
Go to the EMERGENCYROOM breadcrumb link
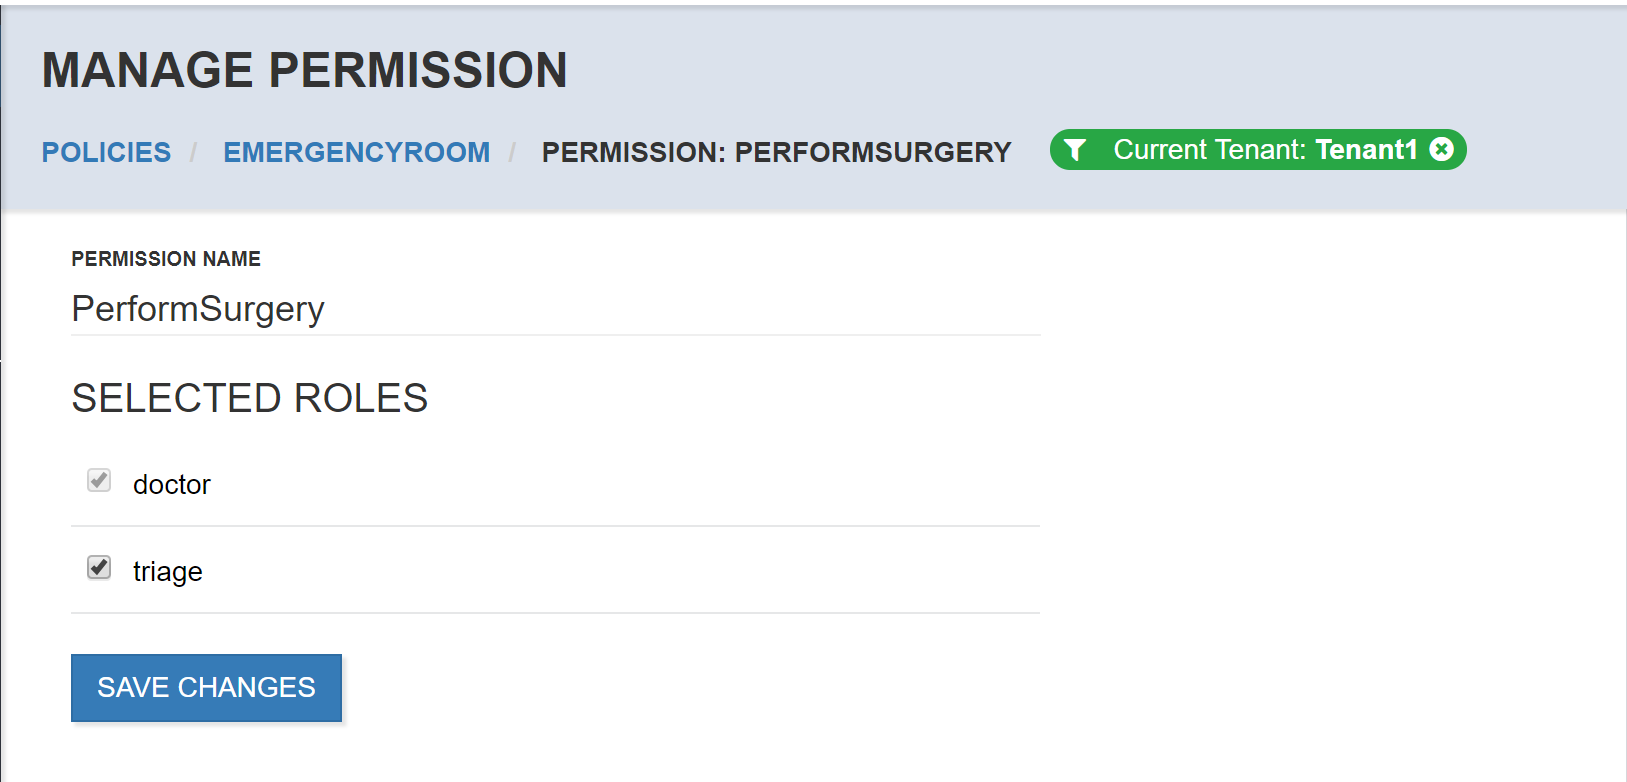357,152
